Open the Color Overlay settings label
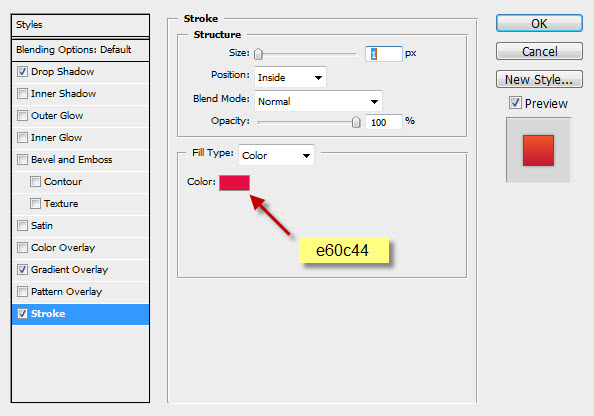Viewport: 594px width, 416px height. click(63, 248)
